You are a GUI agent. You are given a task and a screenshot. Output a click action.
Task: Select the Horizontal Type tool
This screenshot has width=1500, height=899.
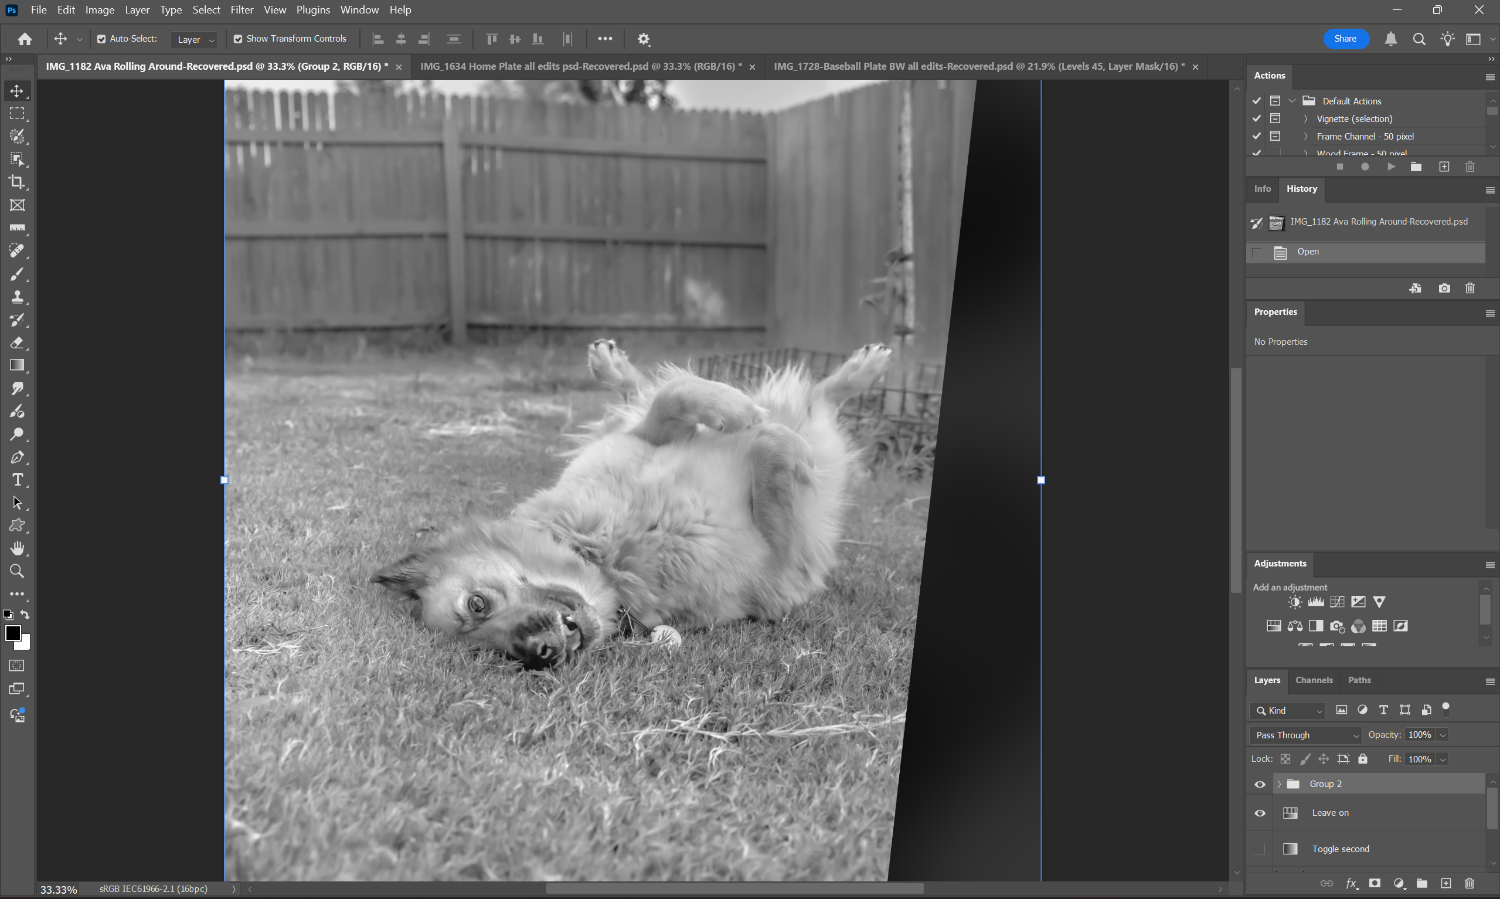[x=17, y=480]
